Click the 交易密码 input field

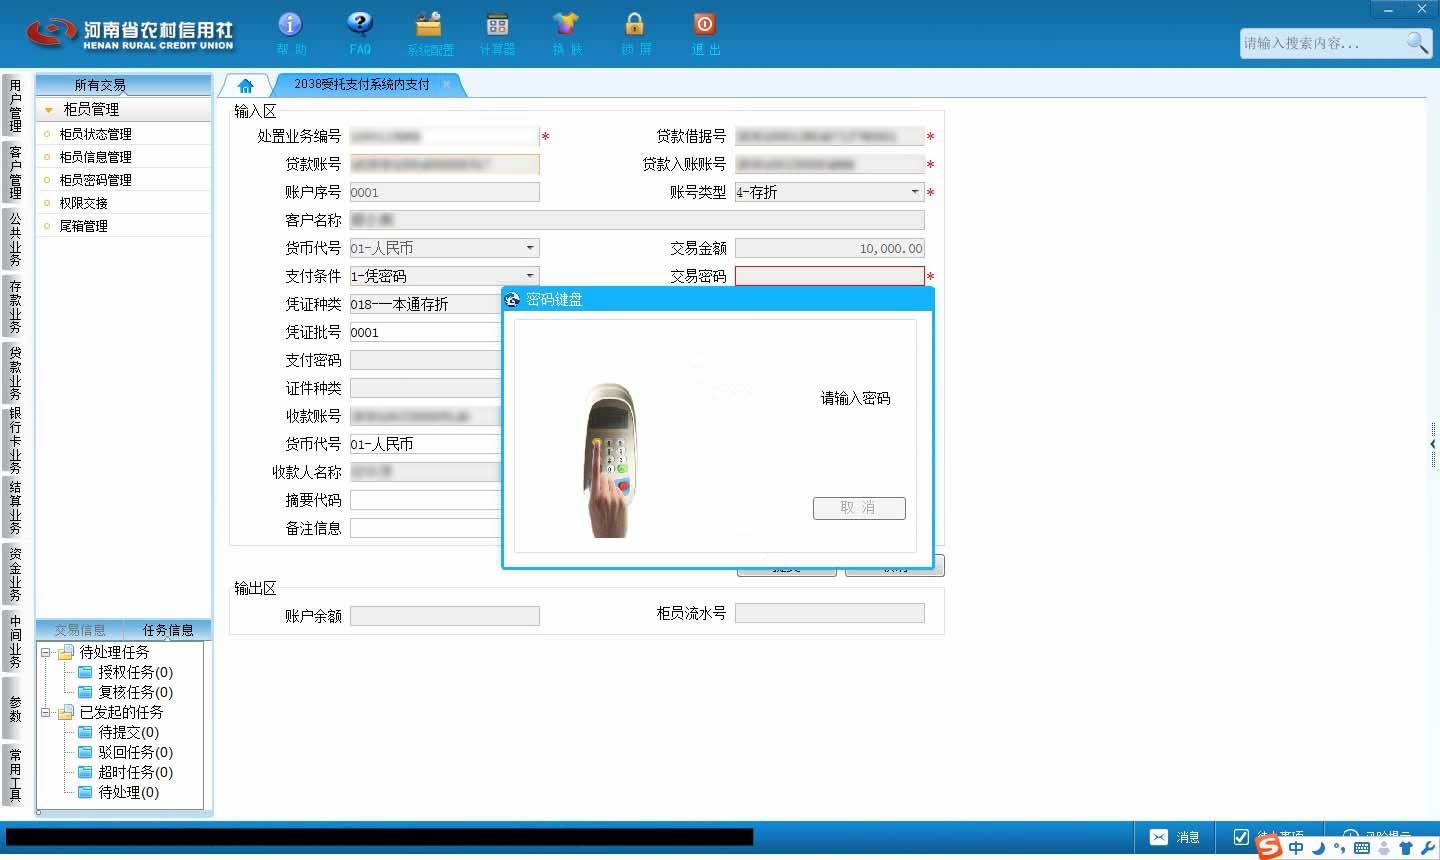(830, 276)
